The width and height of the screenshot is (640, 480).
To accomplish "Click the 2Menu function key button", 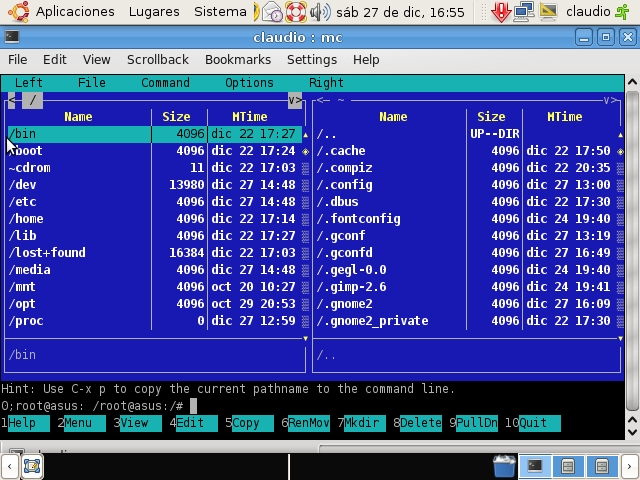I will [81, 423].
